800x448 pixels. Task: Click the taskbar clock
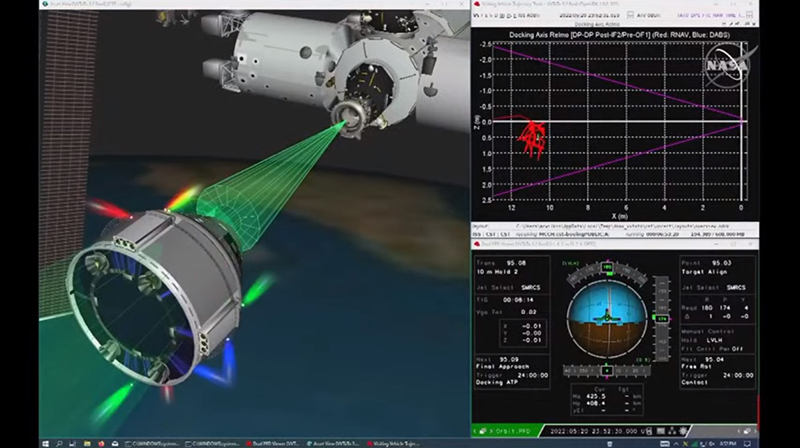tap(728, 444)
